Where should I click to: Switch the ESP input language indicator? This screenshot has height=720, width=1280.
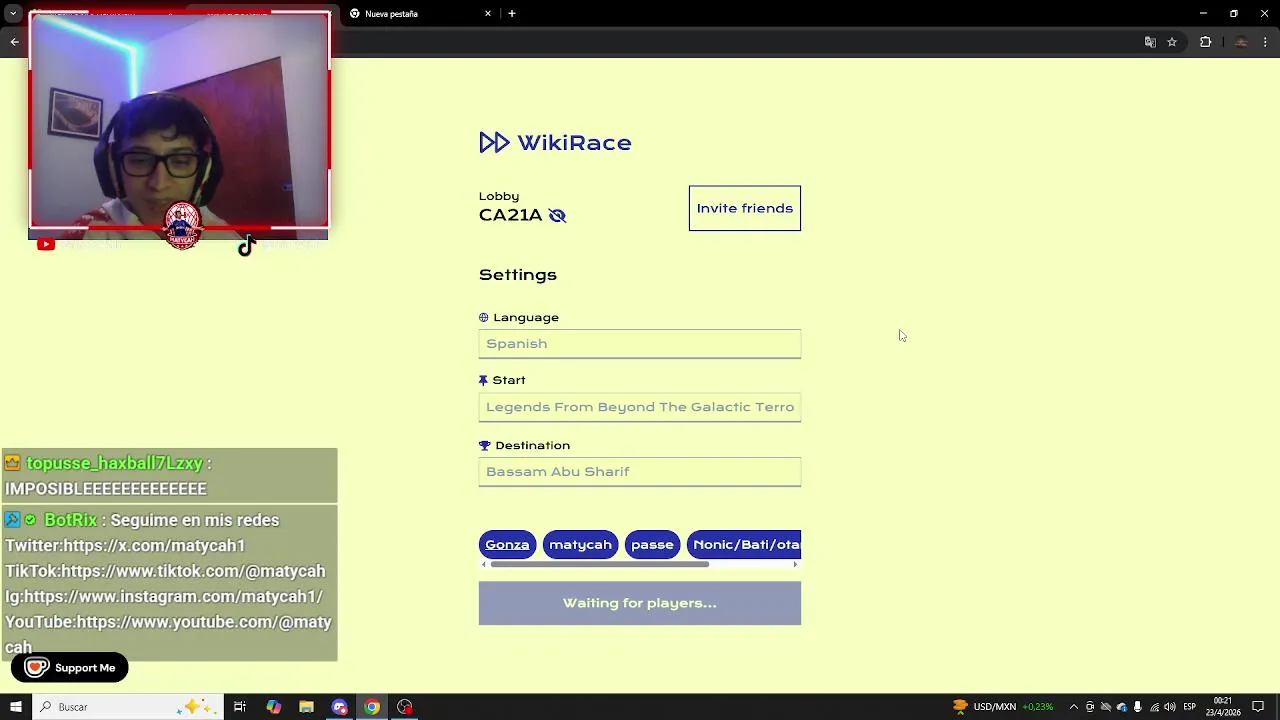pyautogui.click(x=1190, y=707)
